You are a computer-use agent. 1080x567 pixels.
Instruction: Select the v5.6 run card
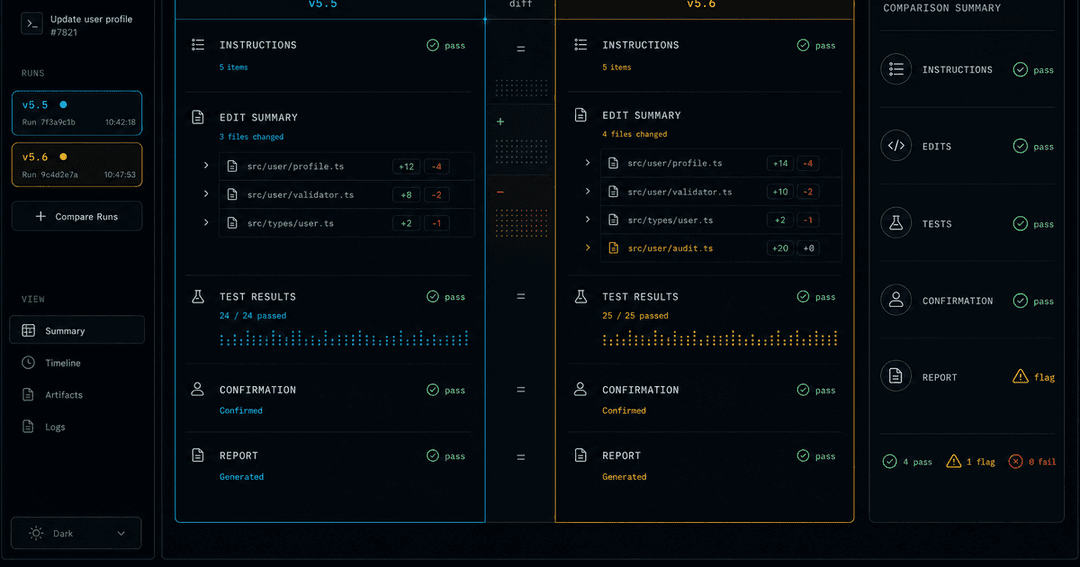tap(77, 165)
